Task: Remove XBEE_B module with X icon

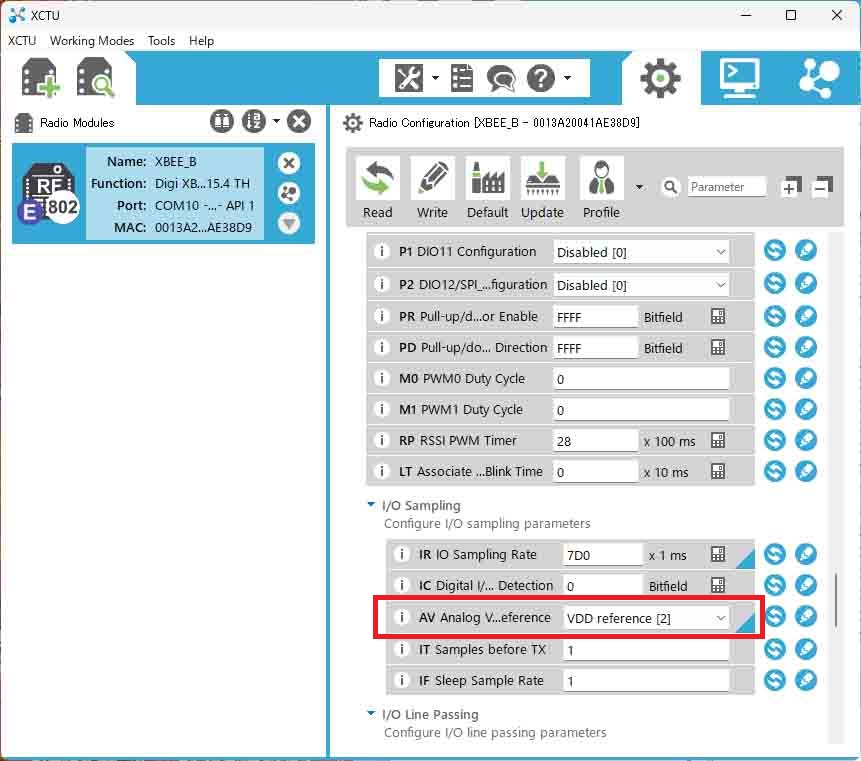Action: [289, 163]
